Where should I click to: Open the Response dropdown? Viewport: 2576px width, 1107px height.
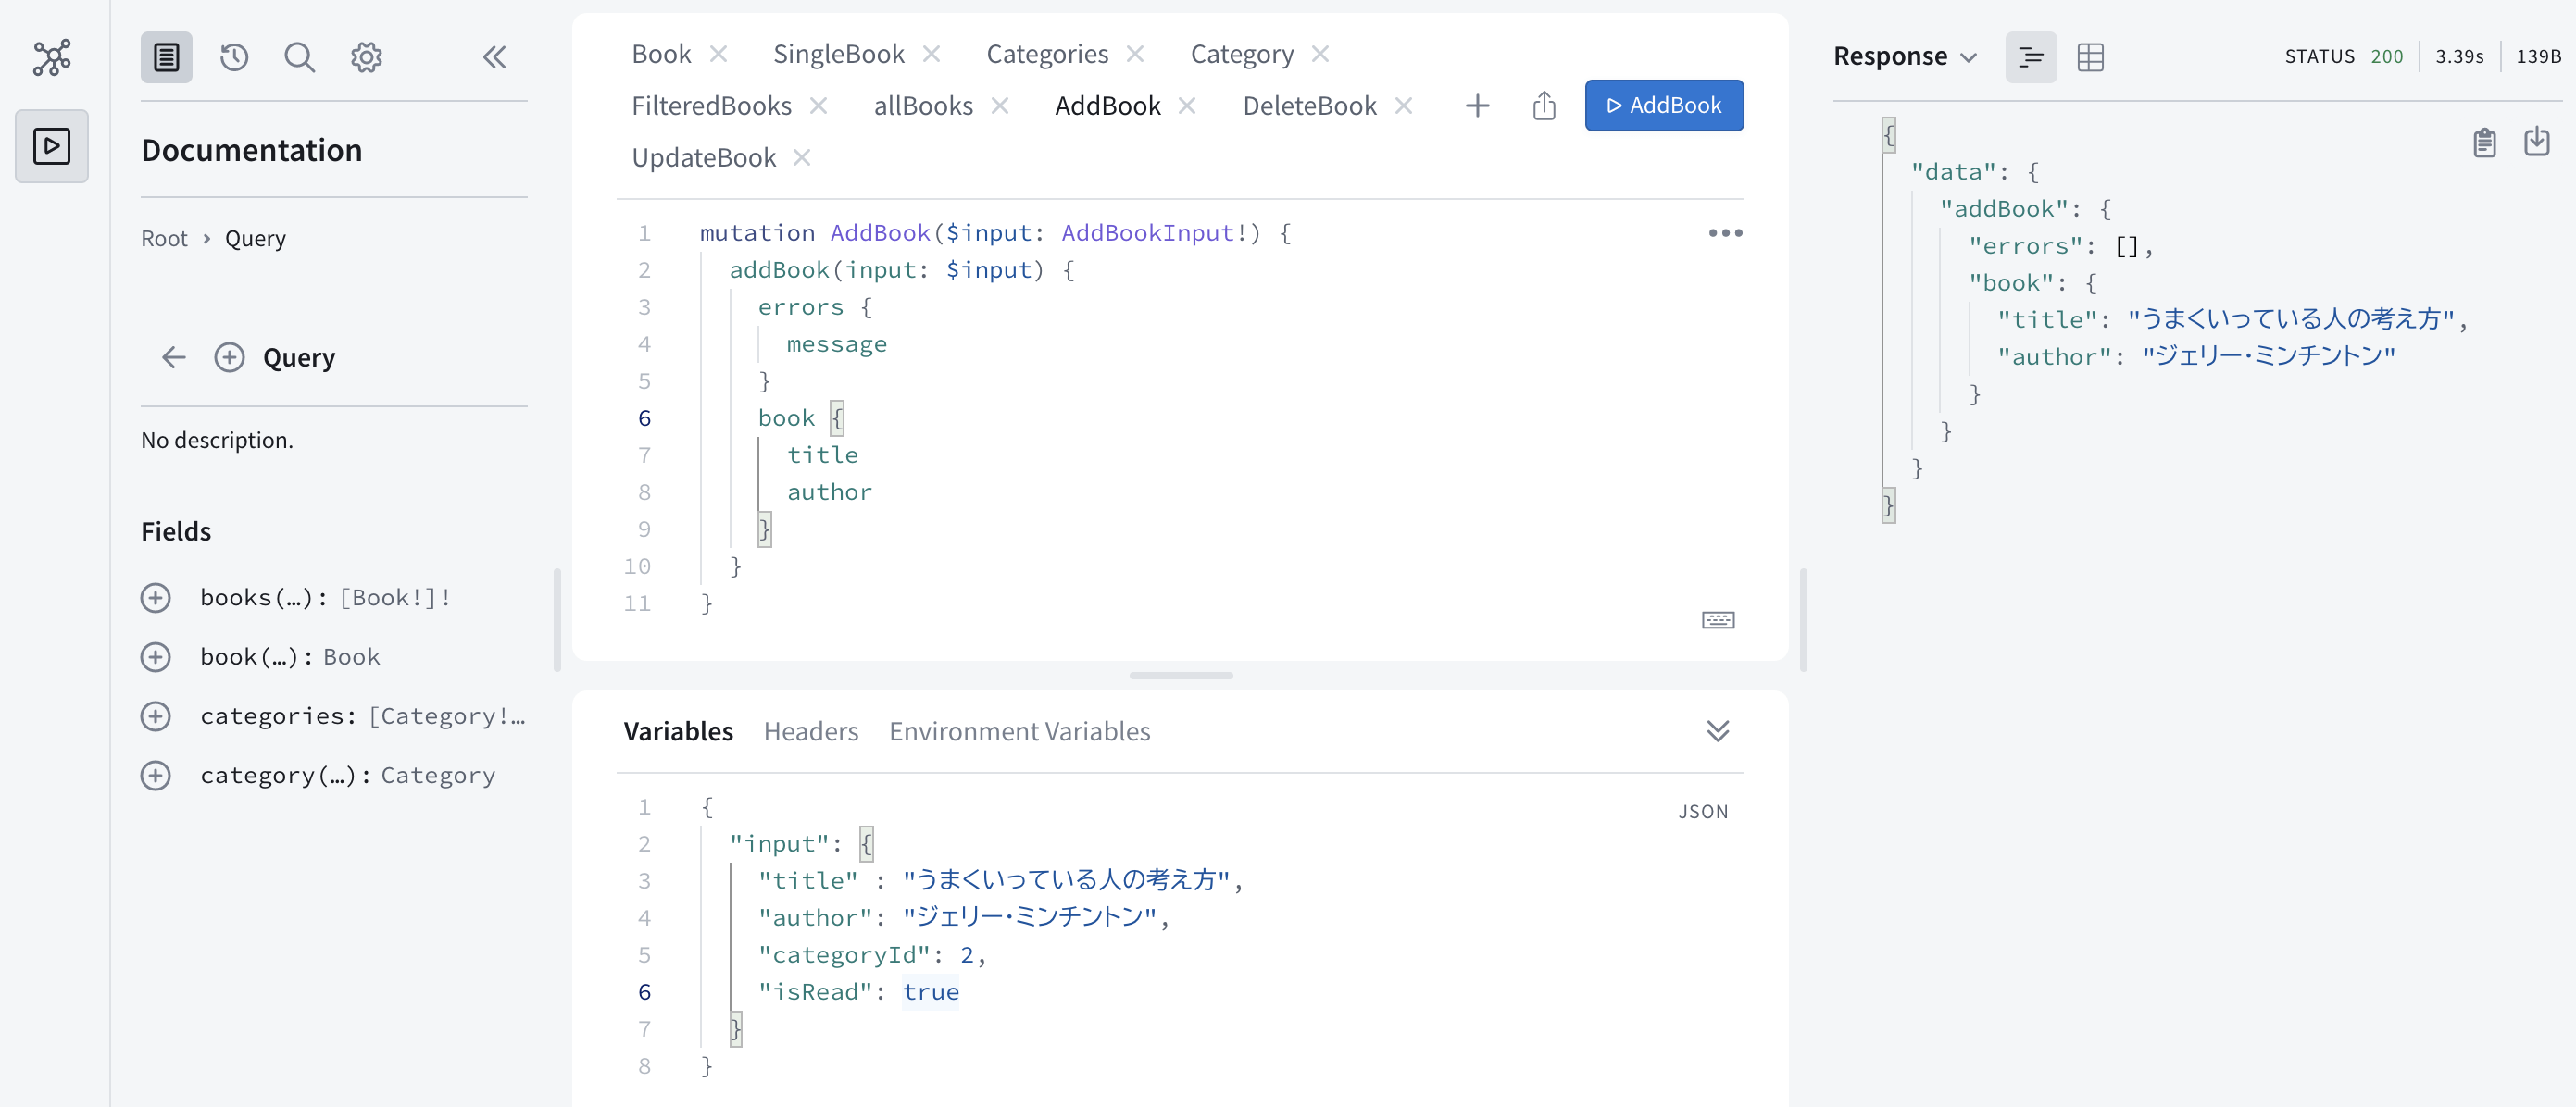[1905, 57]
